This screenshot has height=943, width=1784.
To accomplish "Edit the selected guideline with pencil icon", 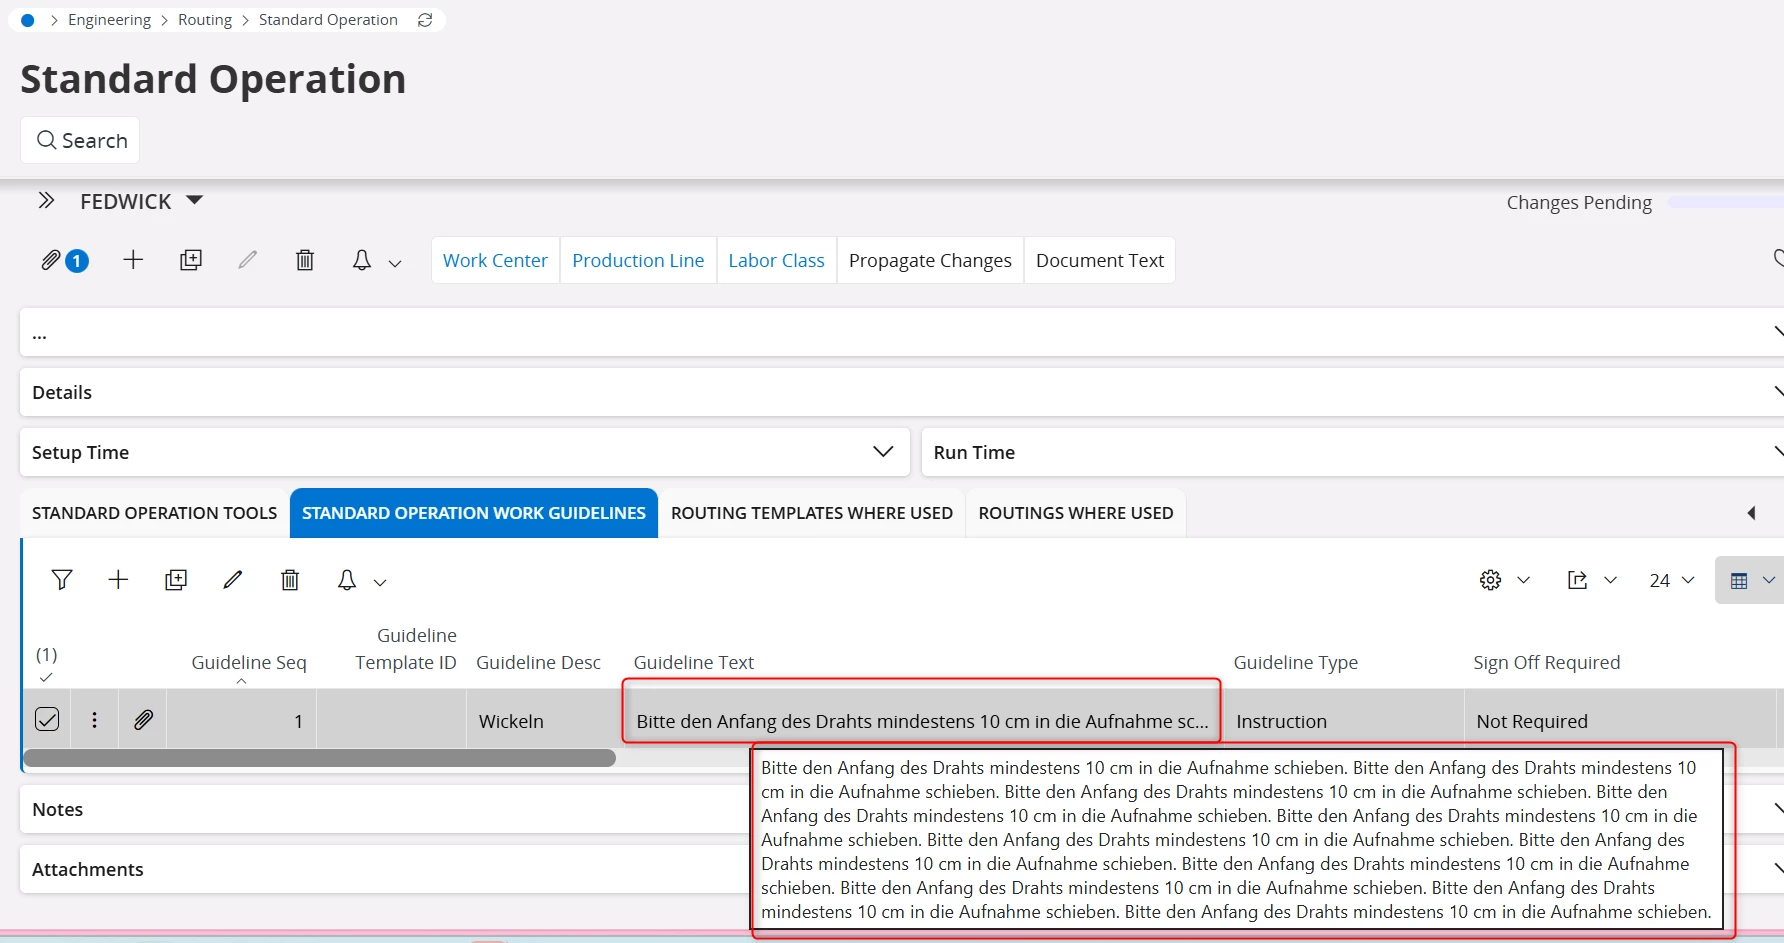I will click(233, 580).
